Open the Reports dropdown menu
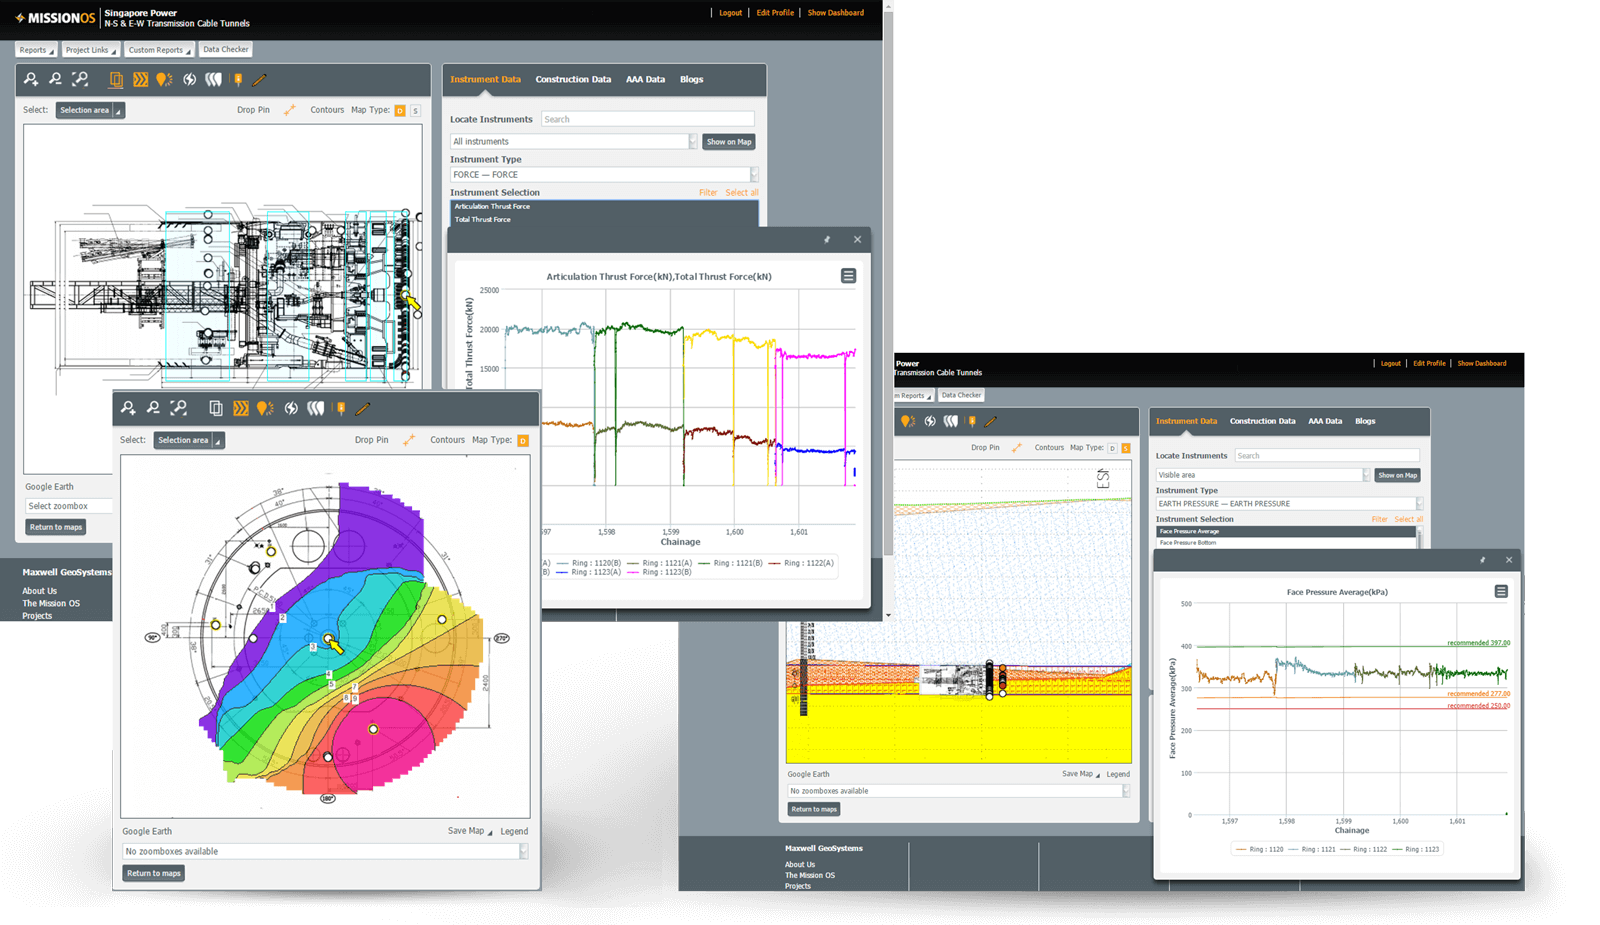Viewport: 1600px width, 925px height. 36,50
